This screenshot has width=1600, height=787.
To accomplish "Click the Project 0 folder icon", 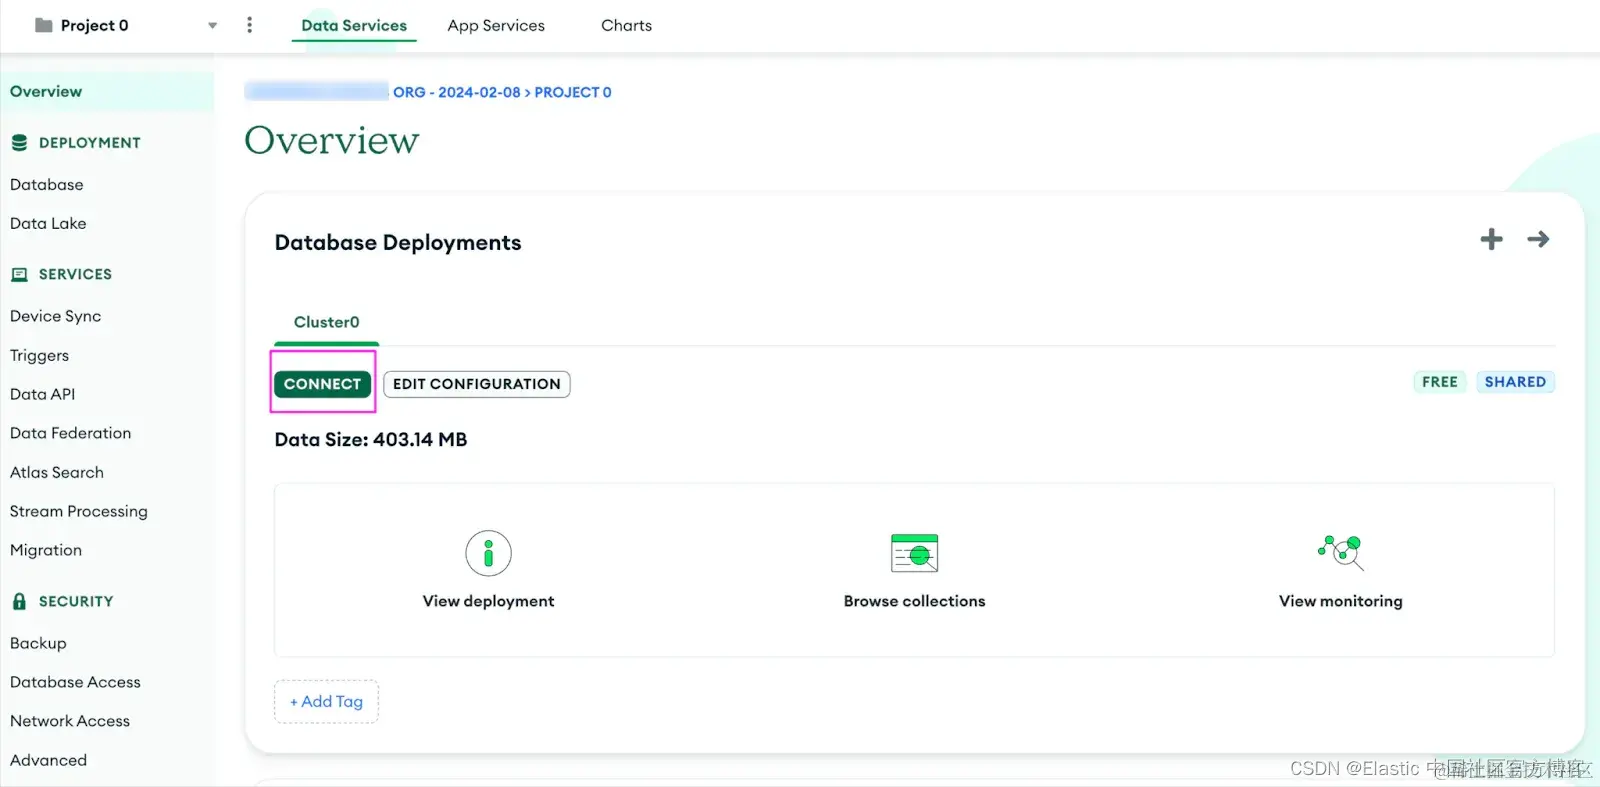I will click(43, 25).
